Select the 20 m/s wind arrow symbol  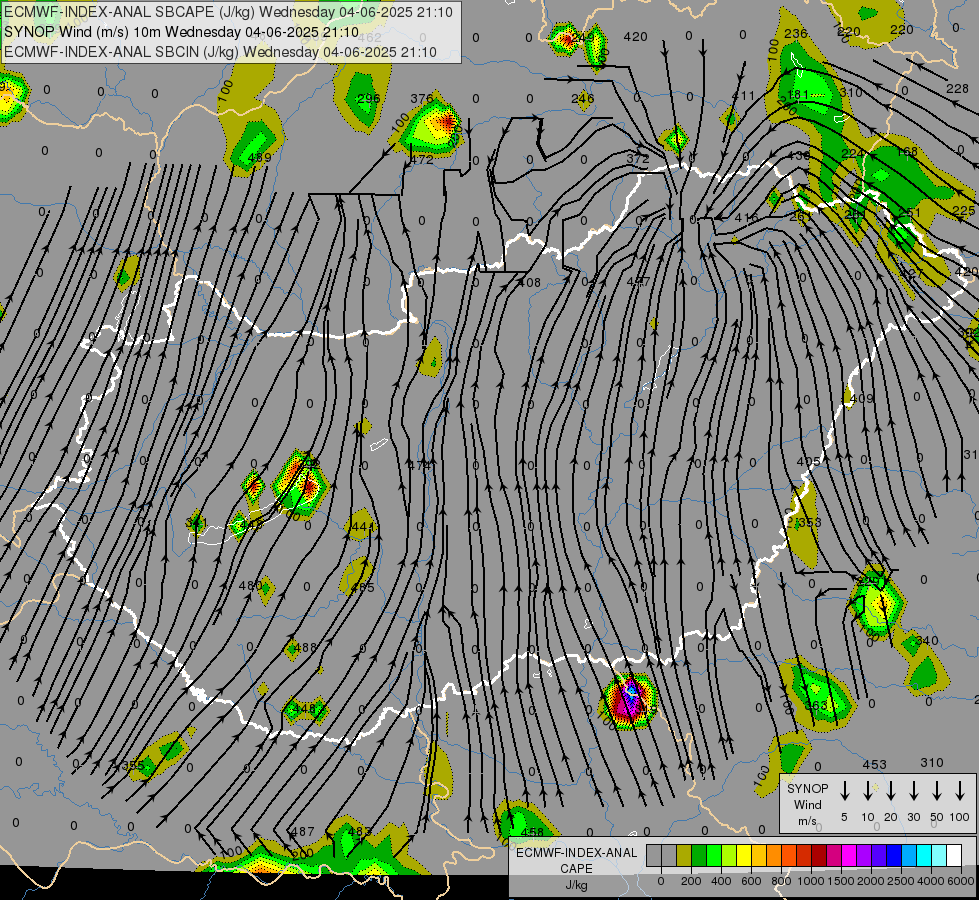(891, 791)
